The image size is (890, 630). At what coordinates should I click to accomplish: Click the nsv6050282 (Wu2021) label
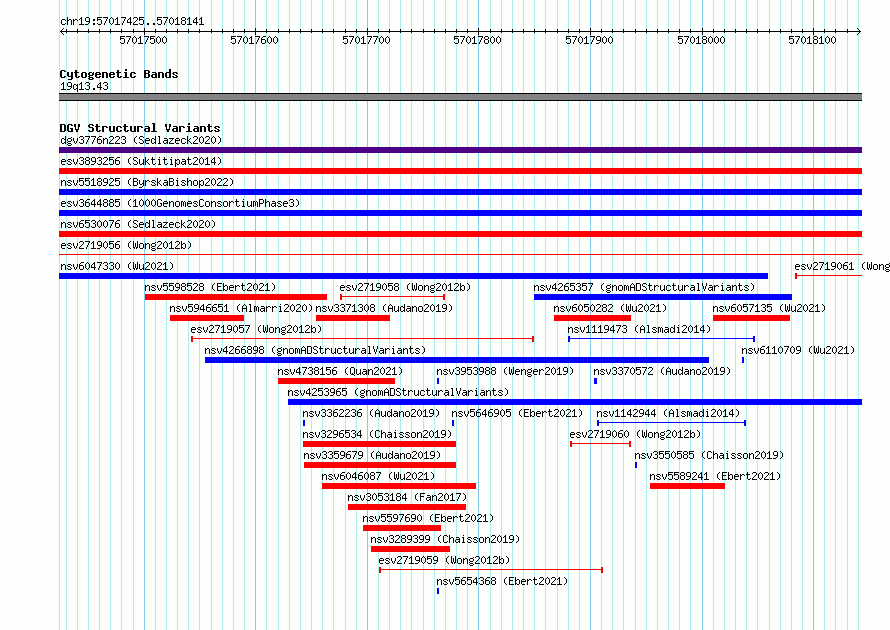coord(610,308)
